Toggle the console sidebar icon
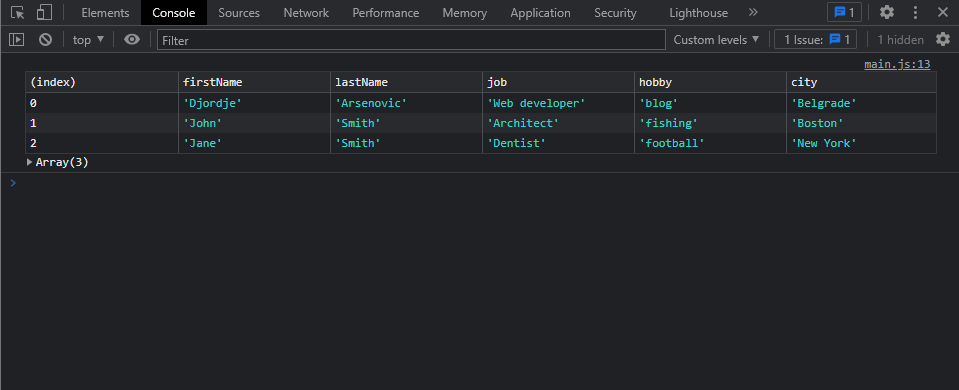 click(17, 40)
